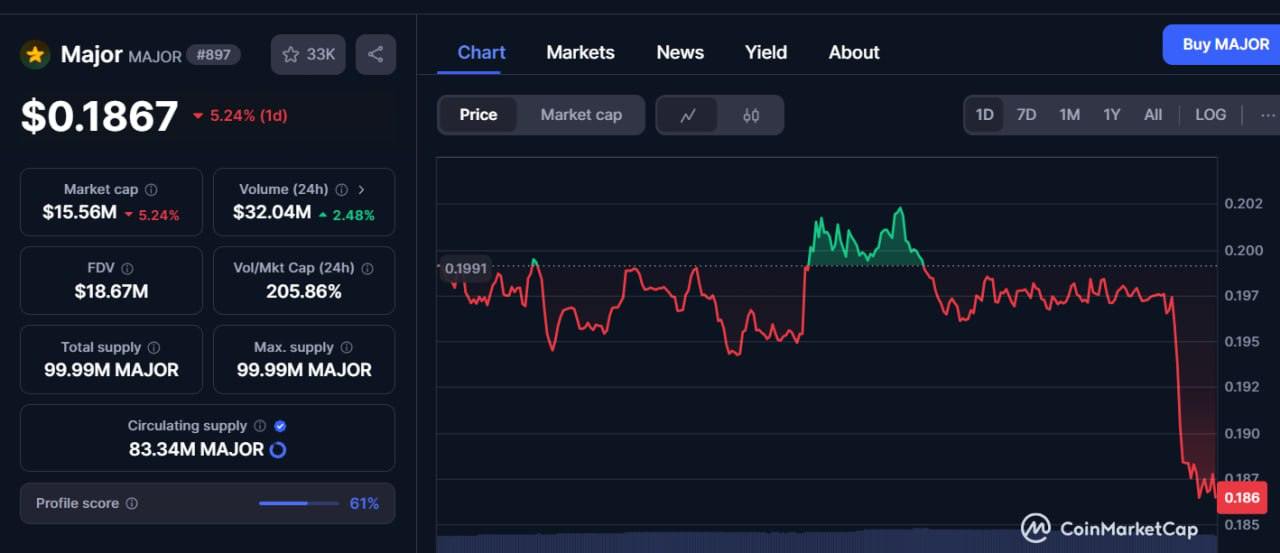Click the 61% profile score value

(x=364, y=504)
